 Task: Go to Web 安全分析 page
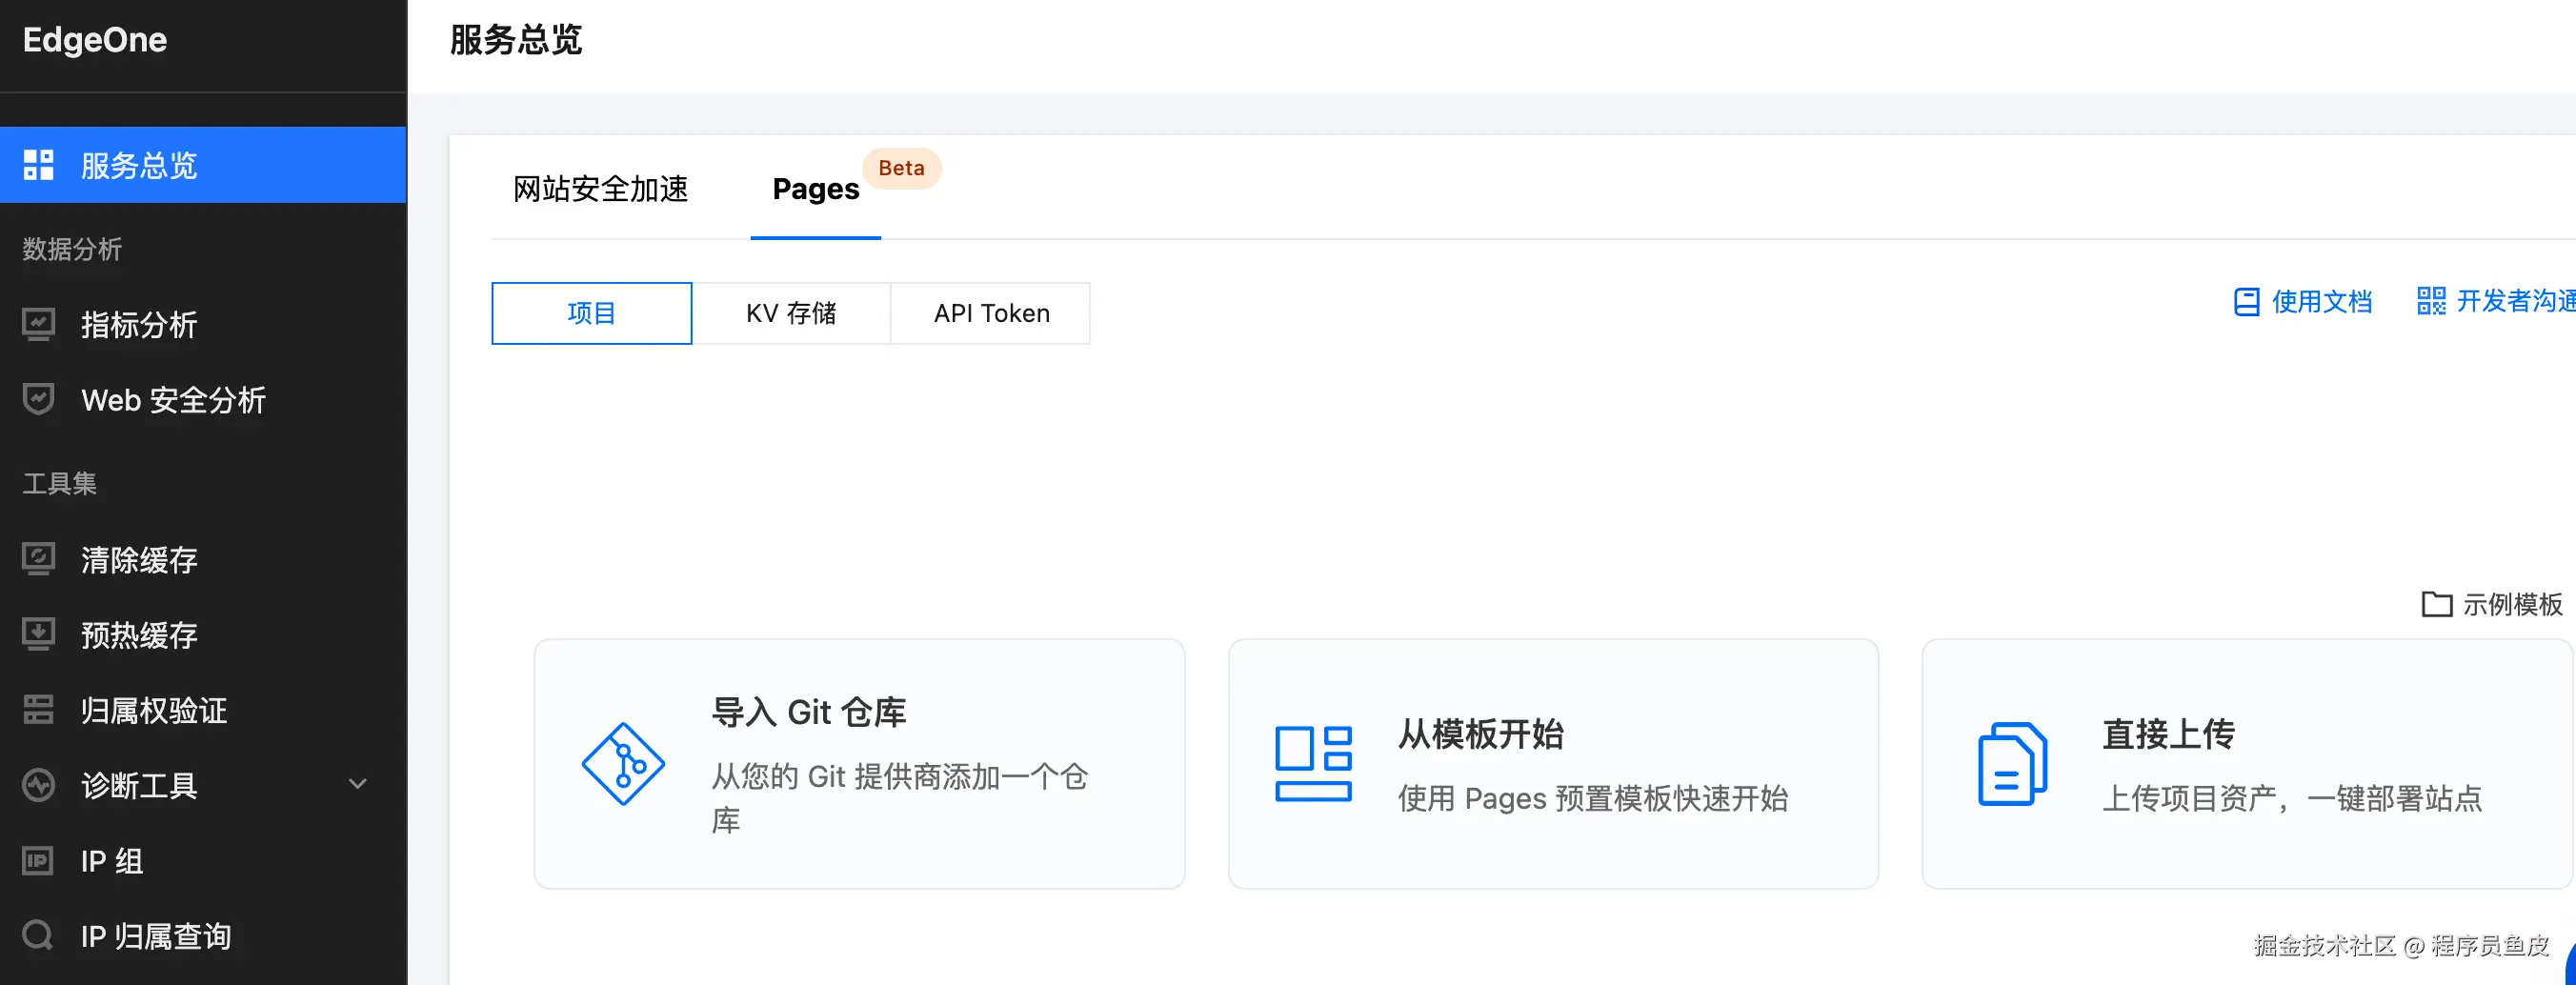point(203,400)
